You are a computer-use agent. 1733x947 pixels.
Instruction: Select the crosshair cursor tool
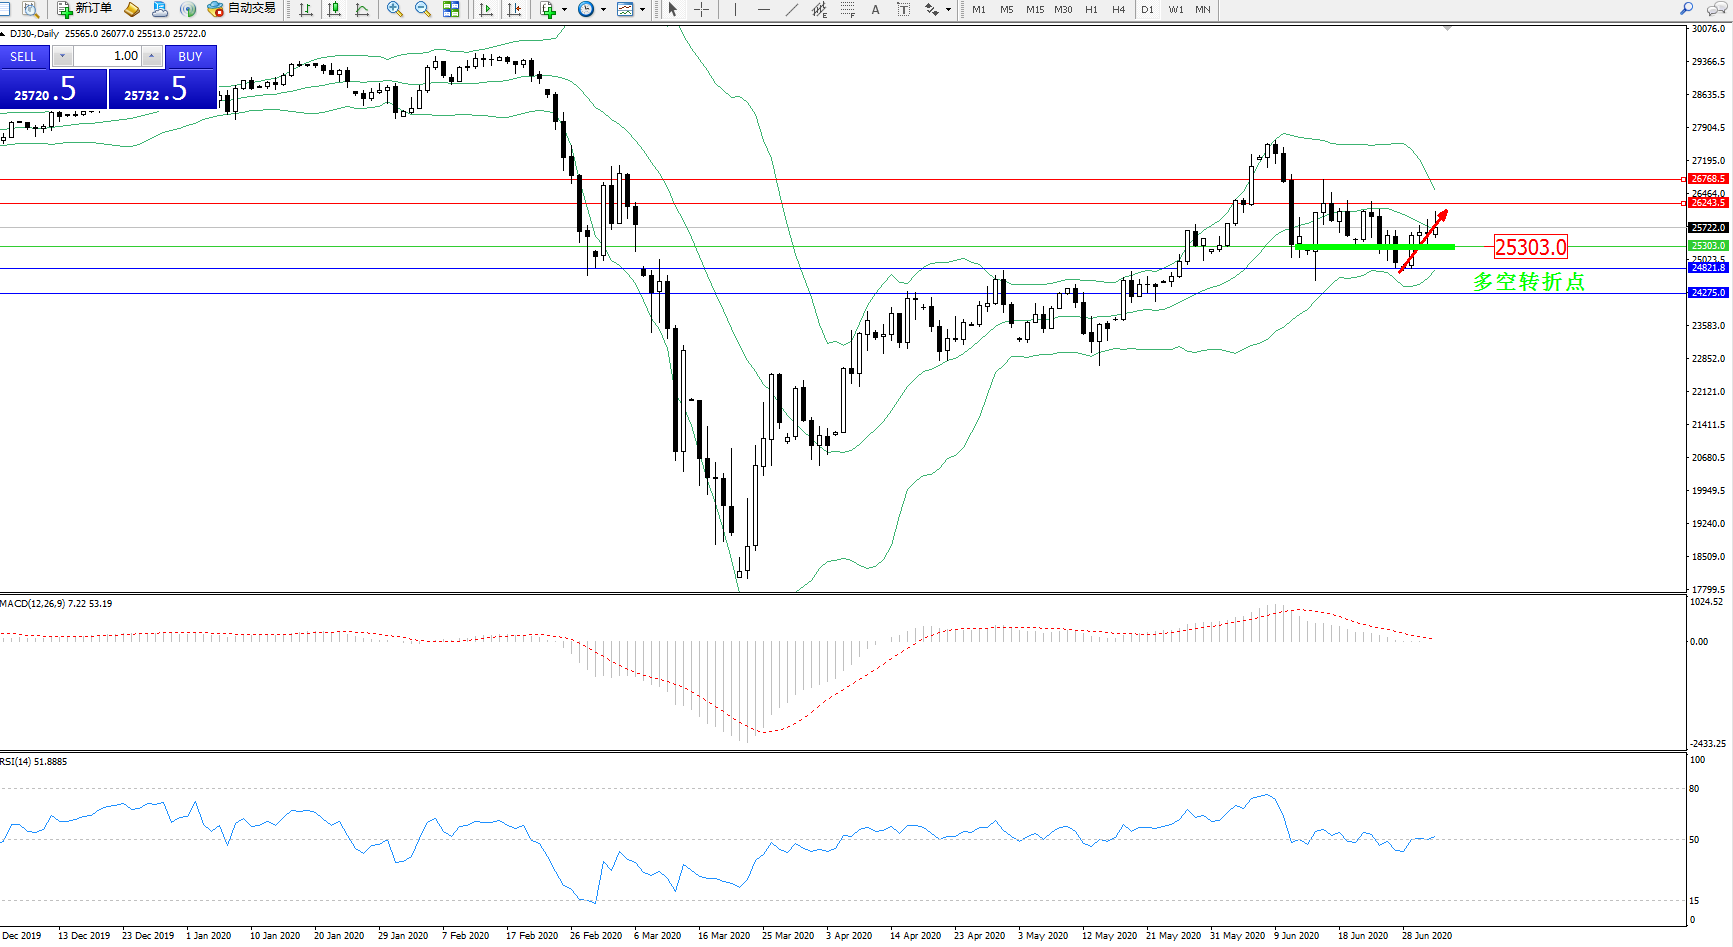pos(702,9)
